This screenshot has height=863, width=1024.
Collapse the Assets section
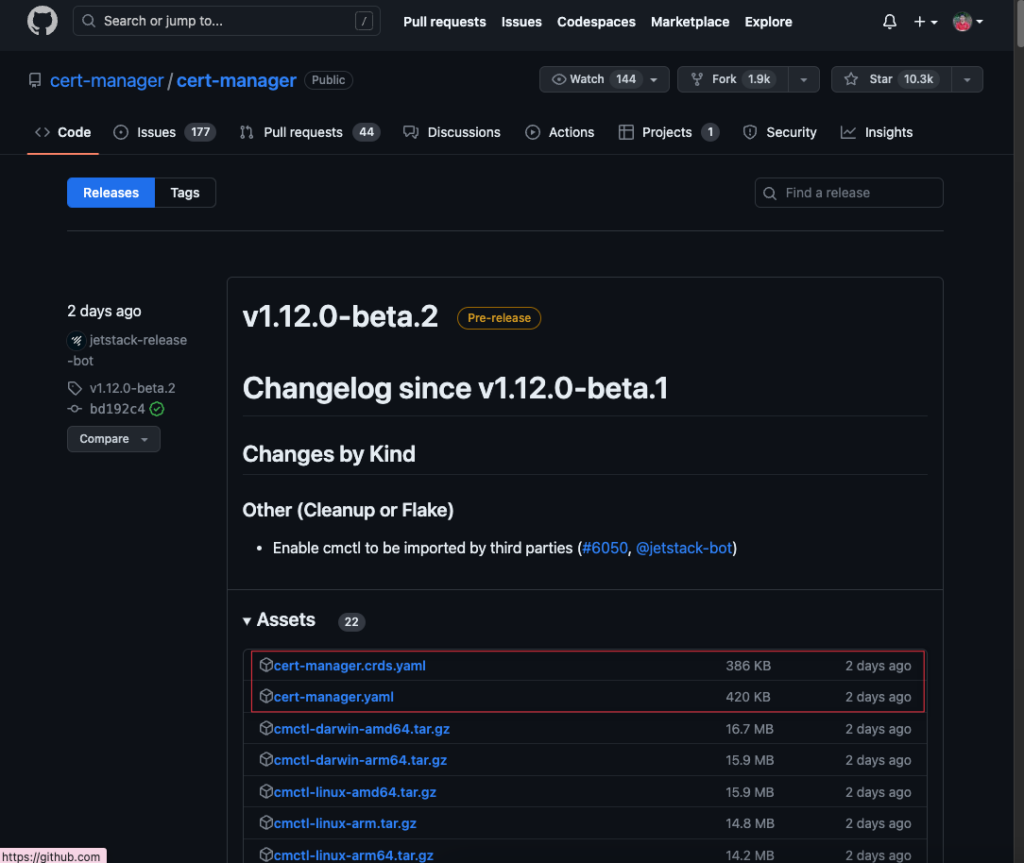click(279, 620)
